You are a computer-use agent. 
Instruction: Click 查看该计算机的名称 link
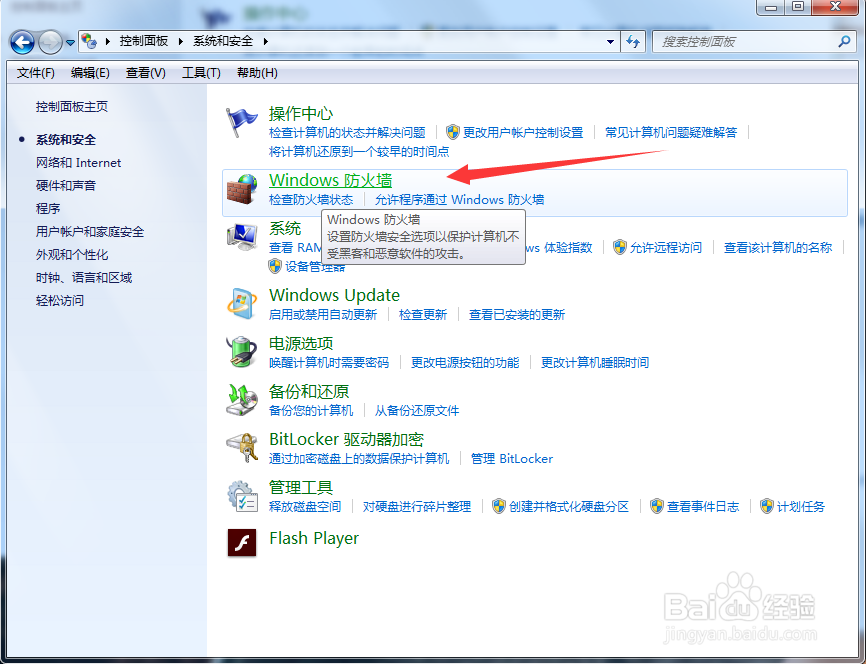(778, 247)
